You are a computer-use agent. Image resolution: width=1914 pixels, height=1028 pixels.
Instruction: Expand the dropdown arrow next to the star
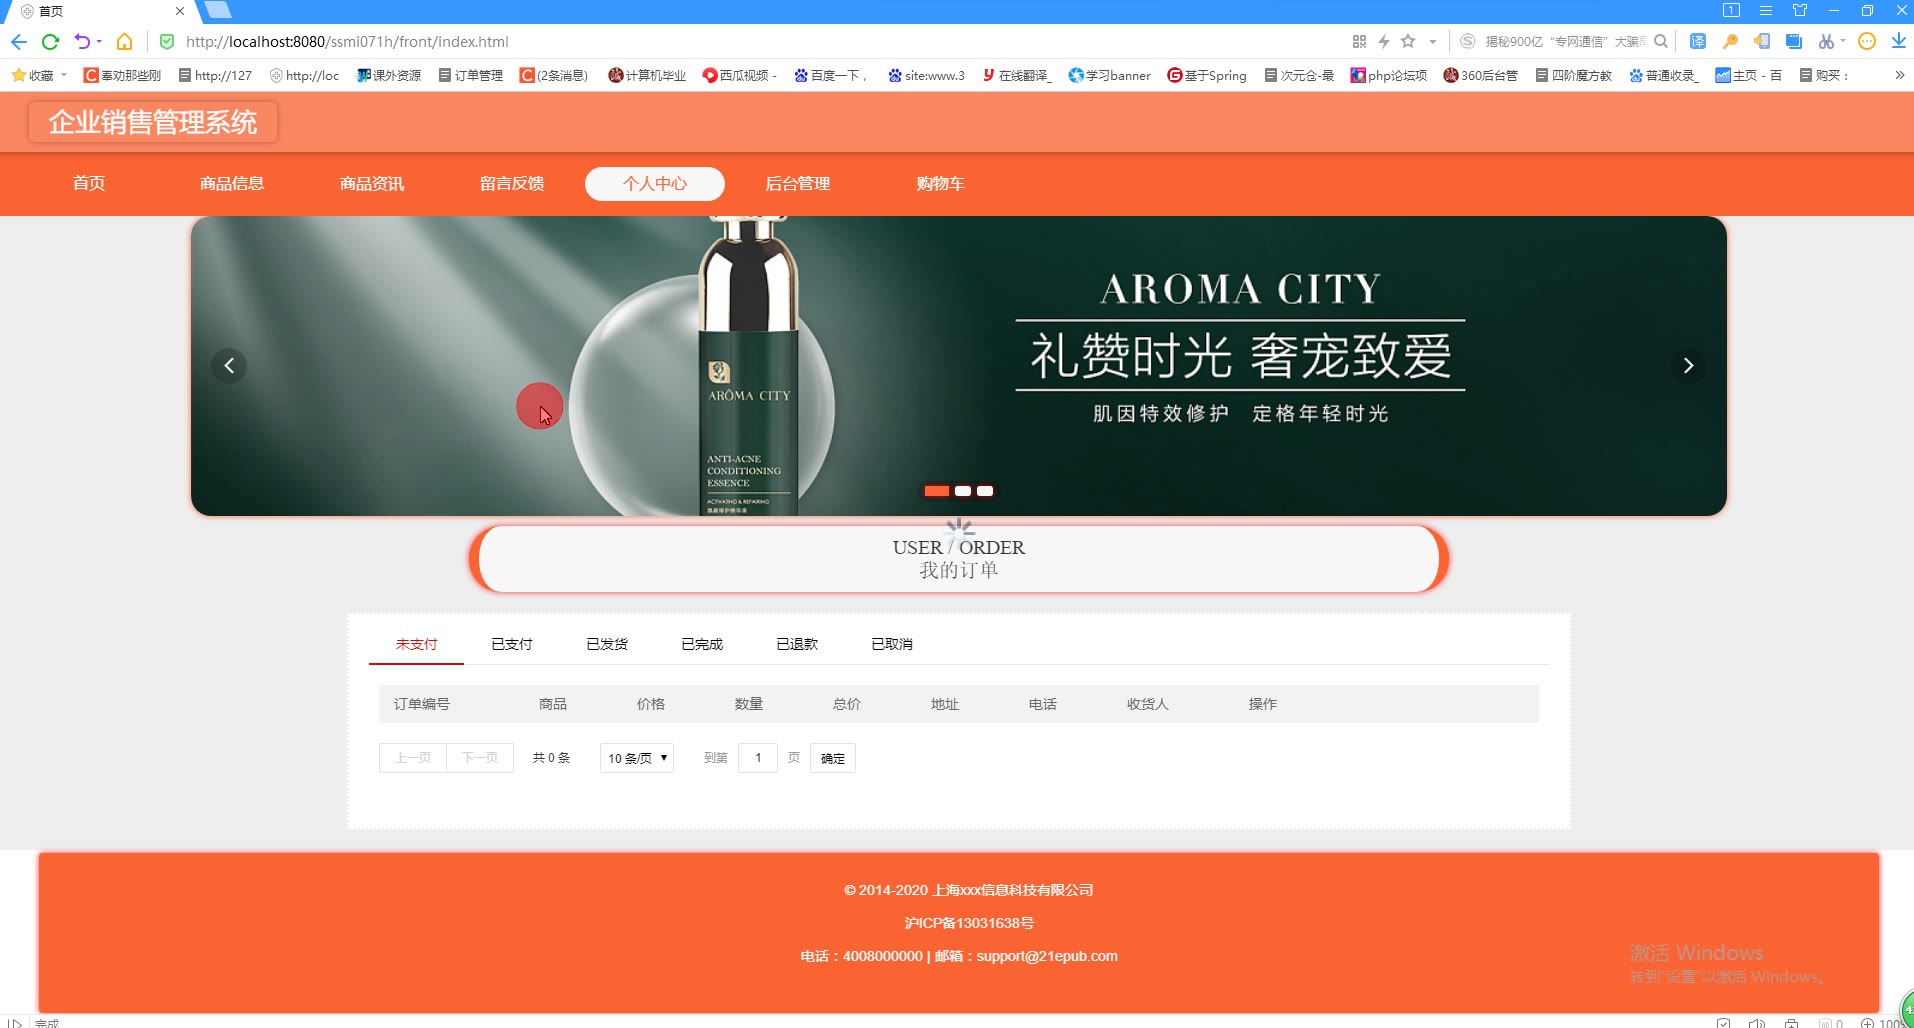point(1433,42)
